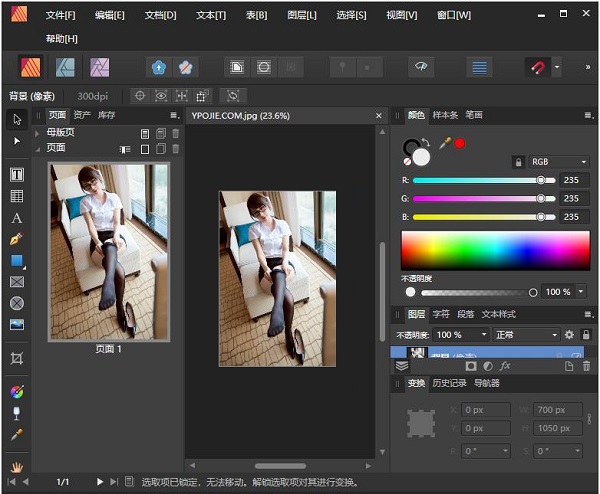Collapse the 页面 section triangle

[38, 149]
